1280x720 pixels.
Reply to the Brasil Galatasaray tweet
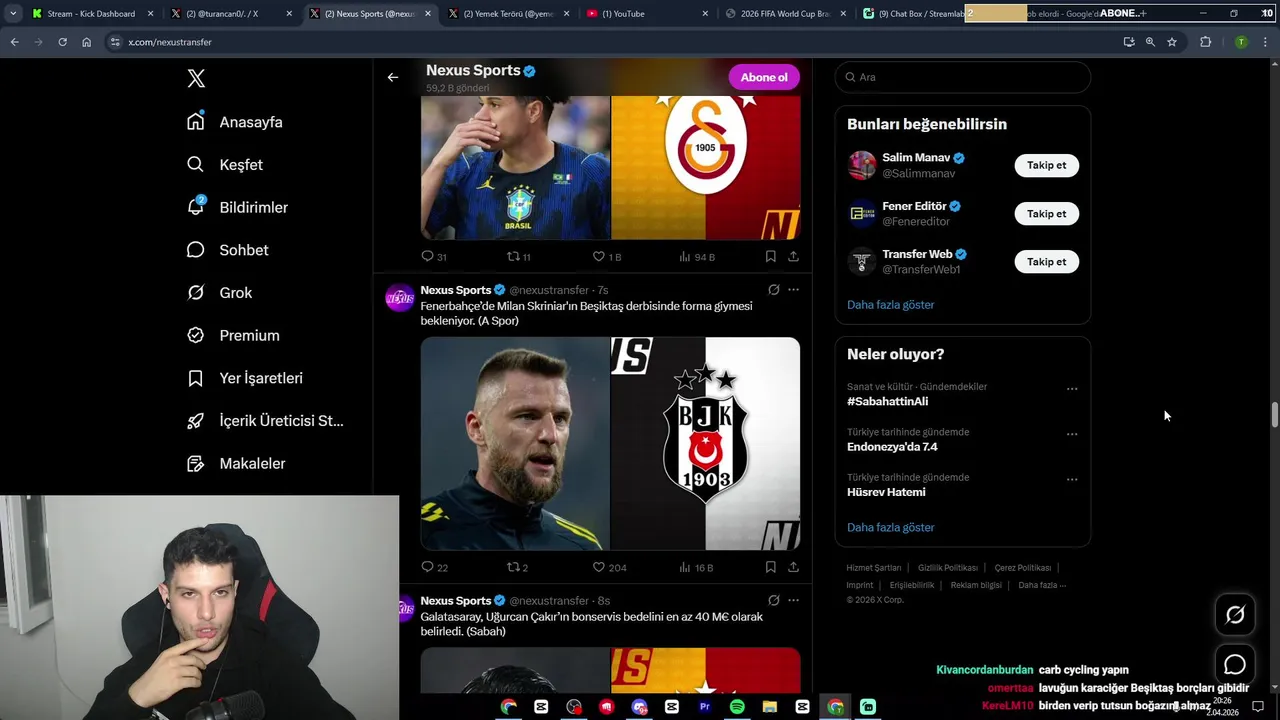tap(434, 257)
